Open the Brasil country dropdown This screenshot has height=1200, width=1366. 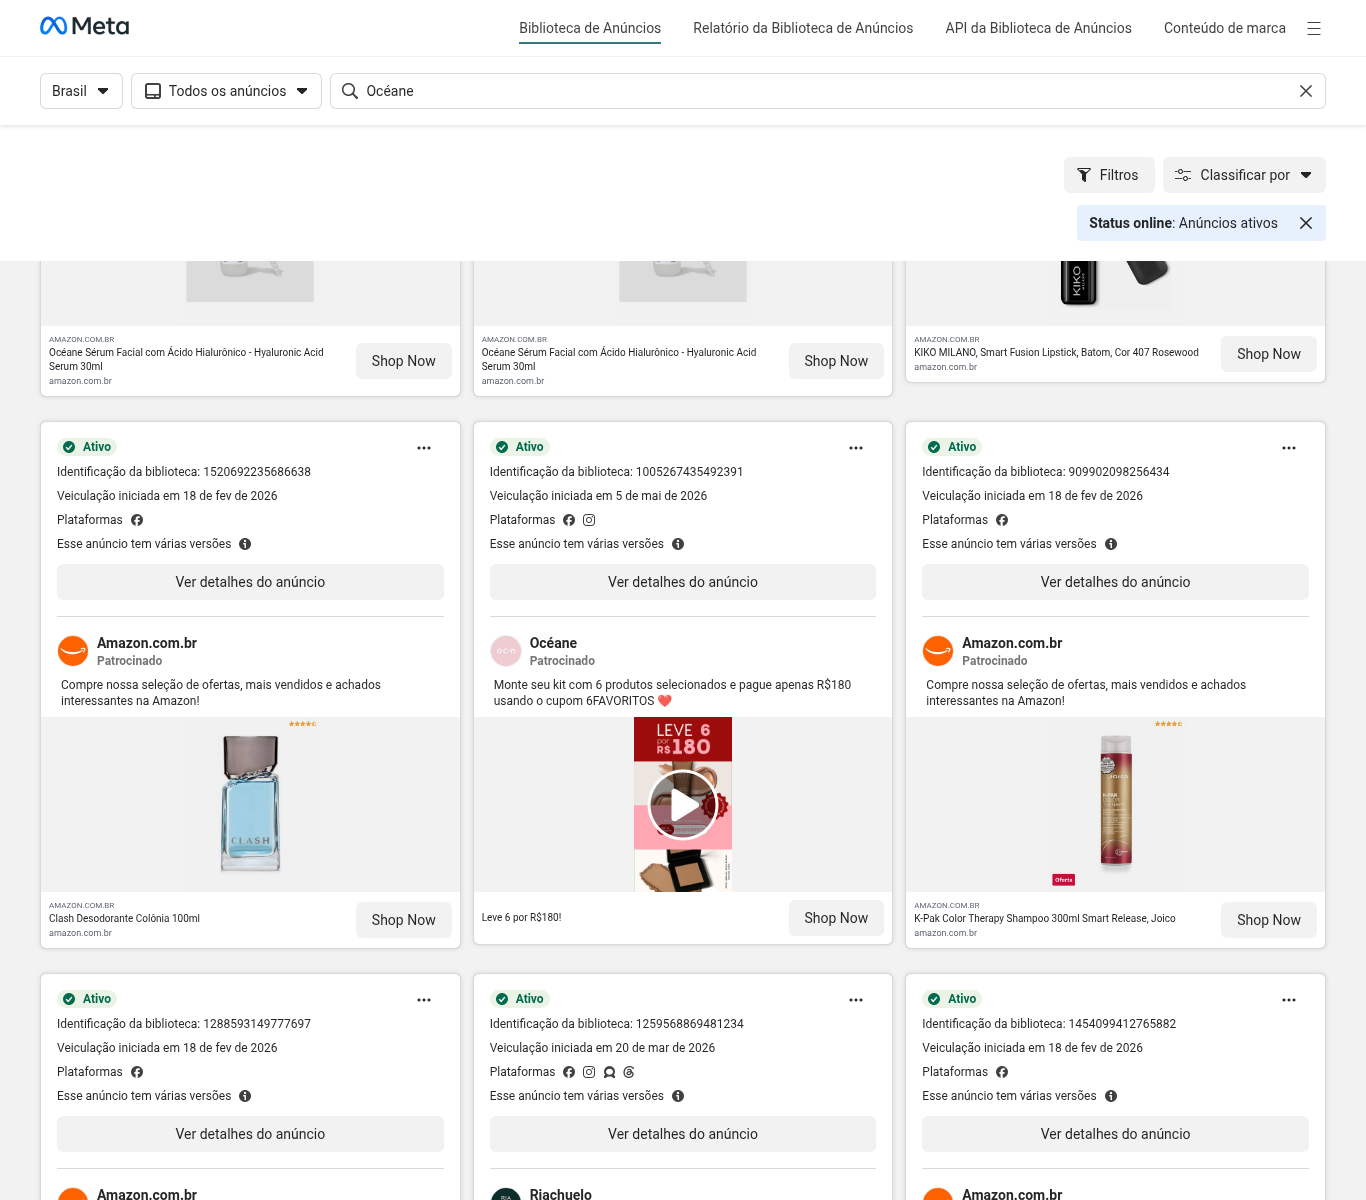point(81,91)
